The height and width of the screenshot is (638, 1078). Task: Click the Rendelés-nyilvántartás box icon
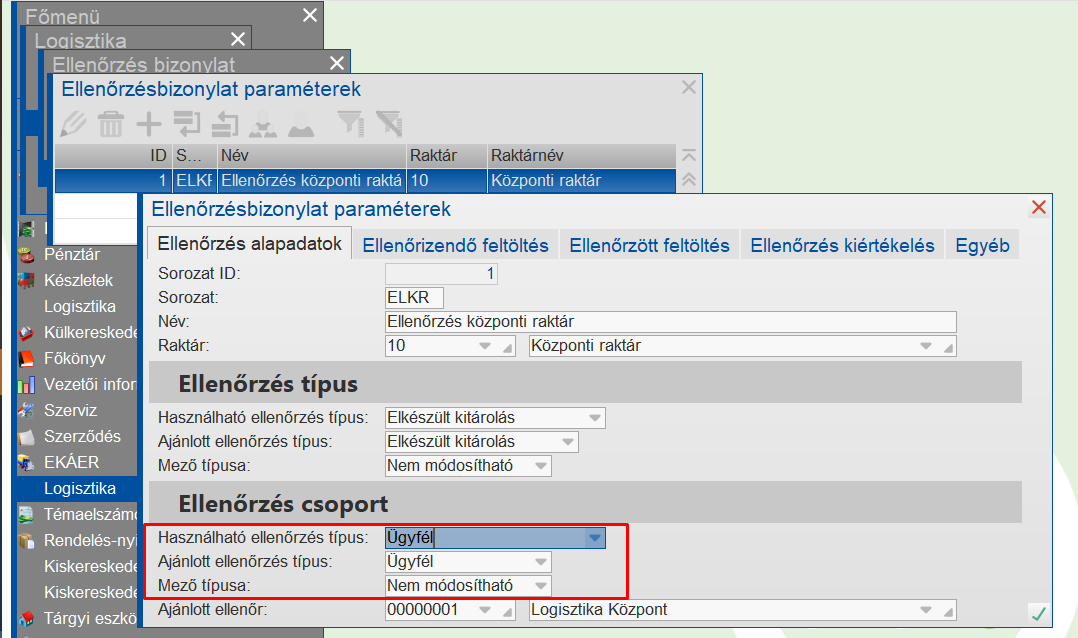click(x=26, y=541)
